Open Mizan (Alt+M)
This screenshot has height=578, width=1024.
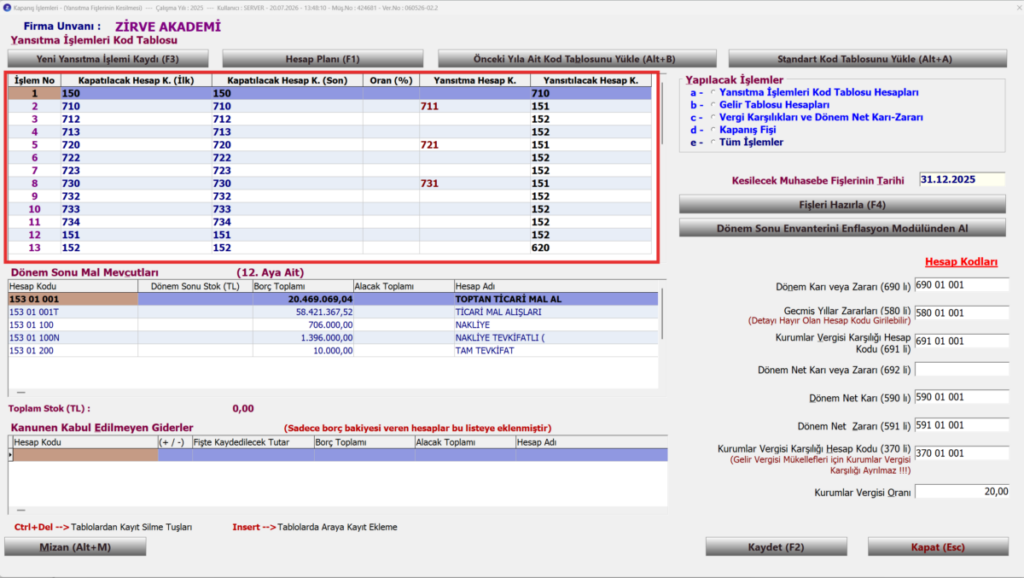click(x=75, y=547)
